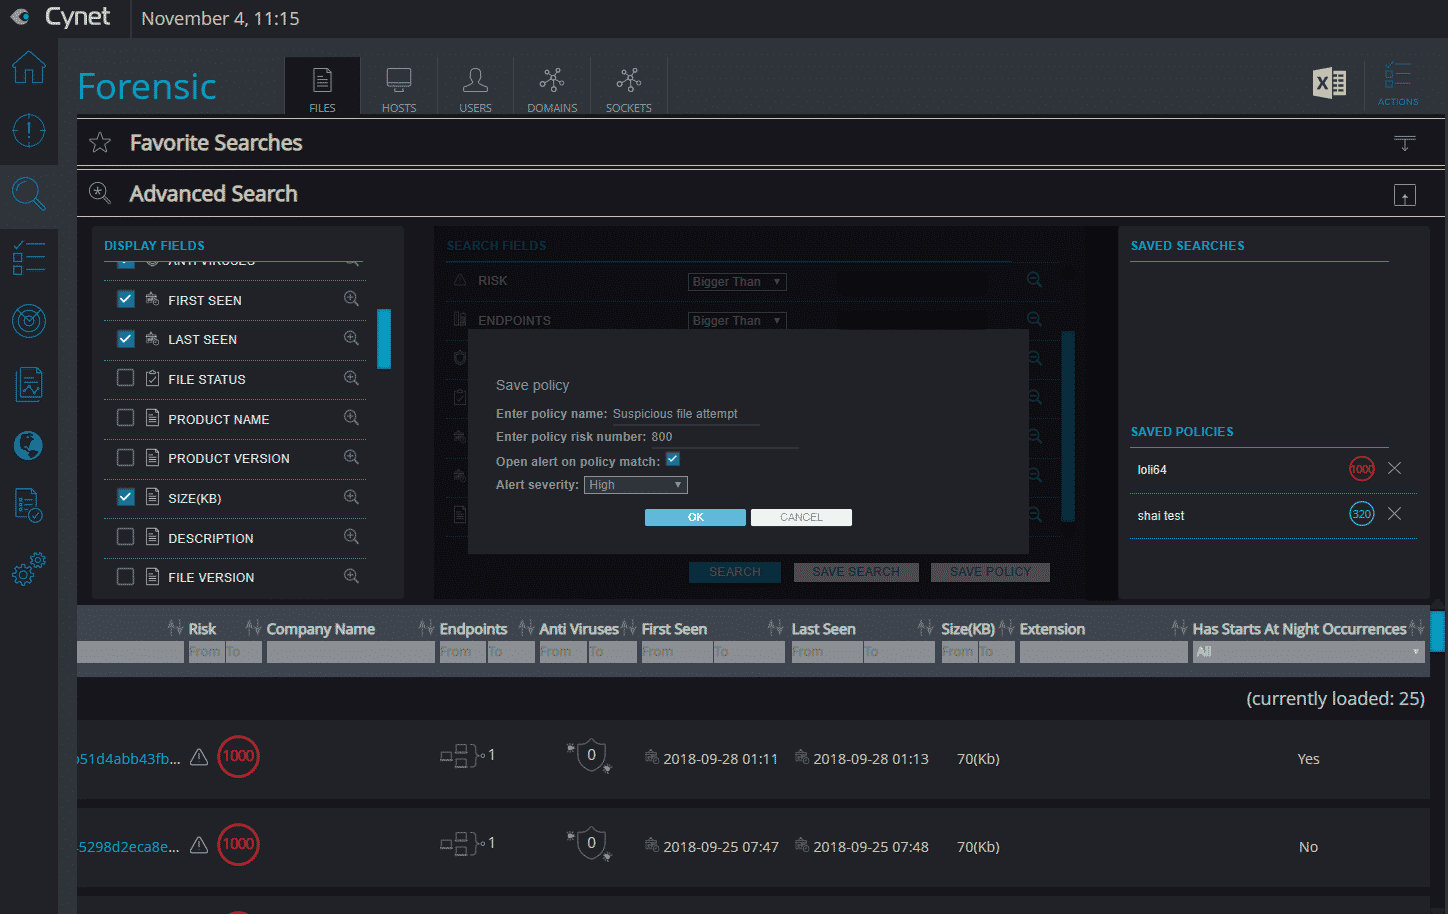Add LAST SEEN to search fields

pos(351,338)
